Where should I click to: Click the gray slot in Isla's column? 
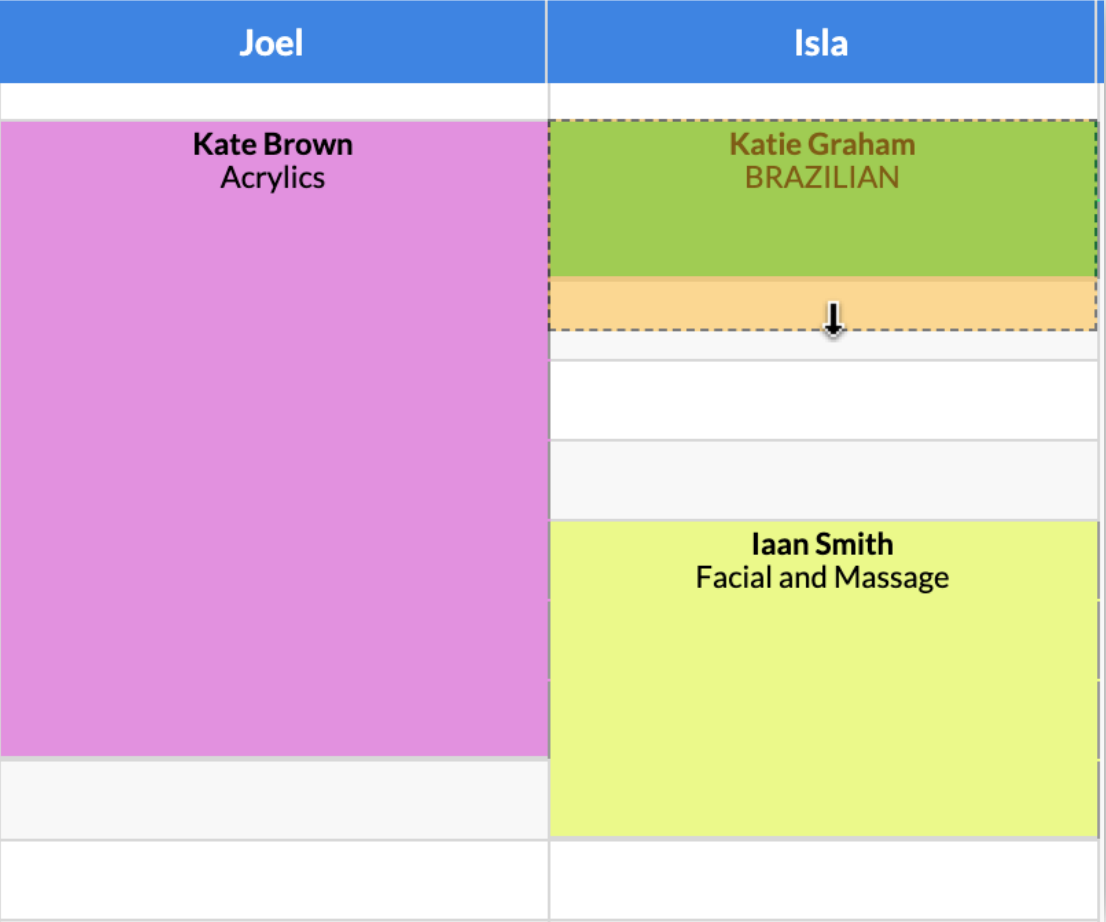pos(820,478)
